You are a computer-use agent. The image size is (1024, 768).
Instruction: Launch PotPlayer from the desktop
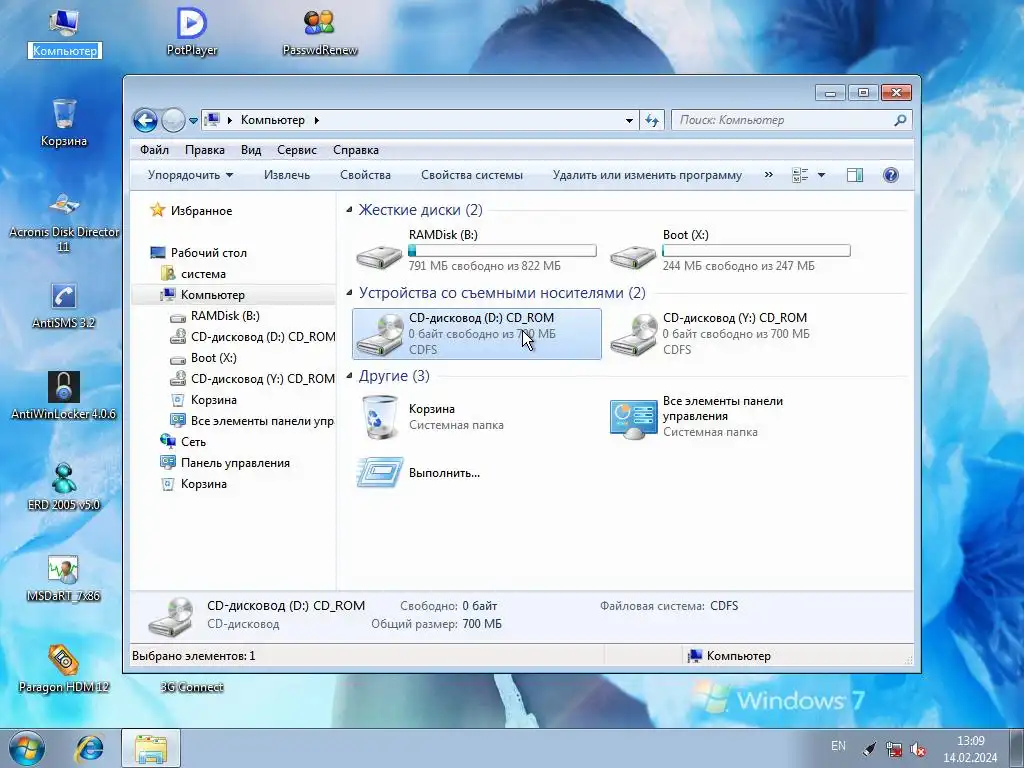(192, 31)
